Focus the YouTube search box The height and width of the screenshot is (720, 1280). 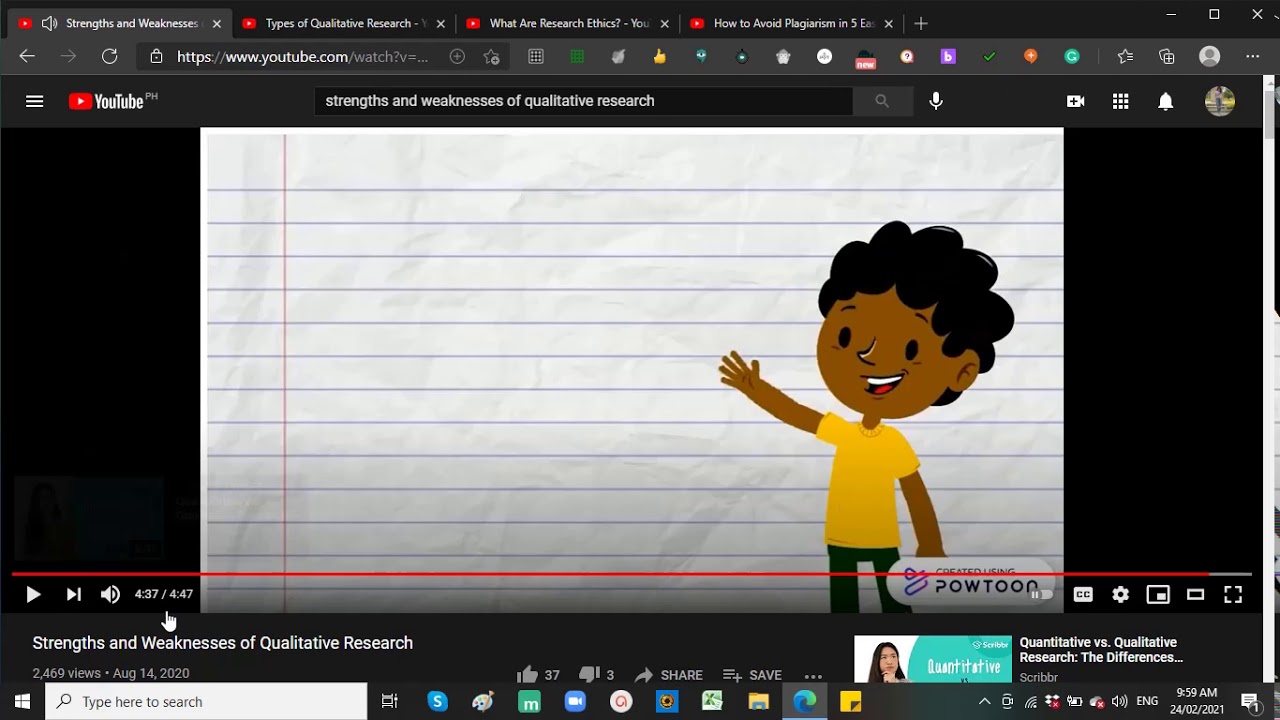point(584,101)
